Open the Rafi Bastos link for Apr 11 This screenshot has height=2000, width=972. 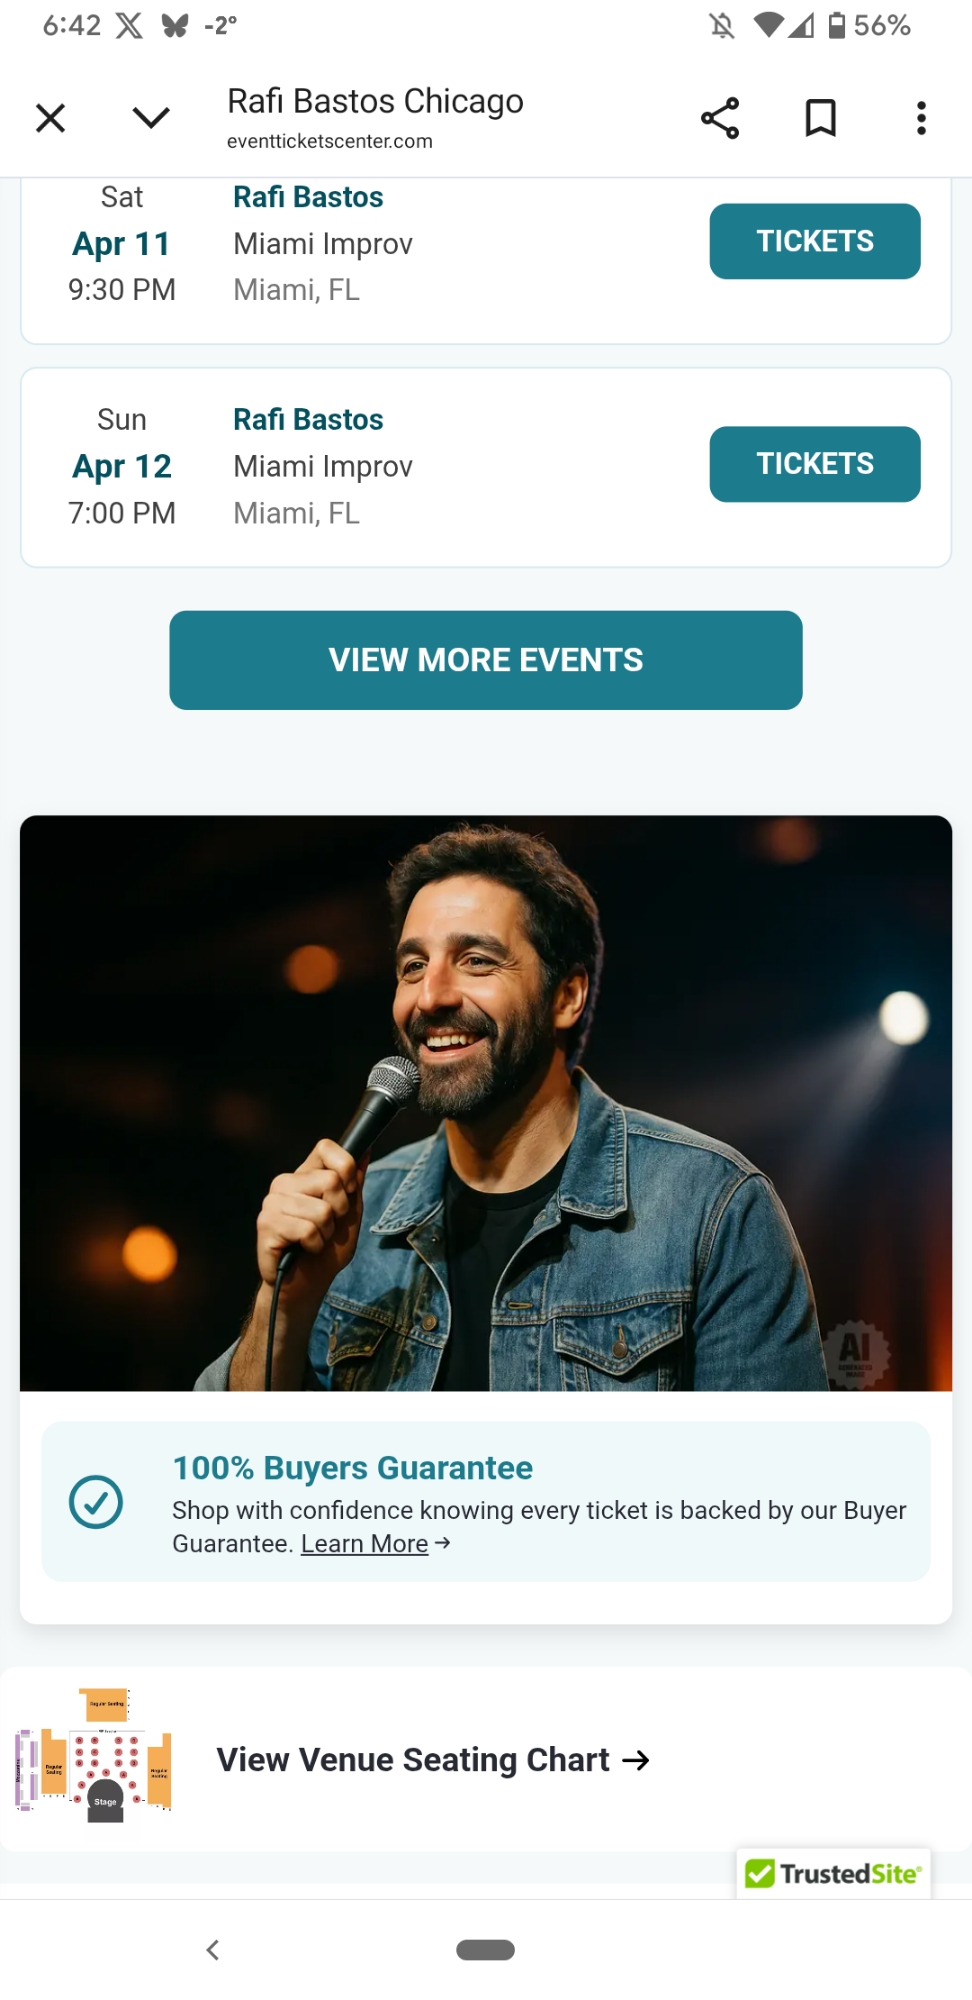pos(308,197)
